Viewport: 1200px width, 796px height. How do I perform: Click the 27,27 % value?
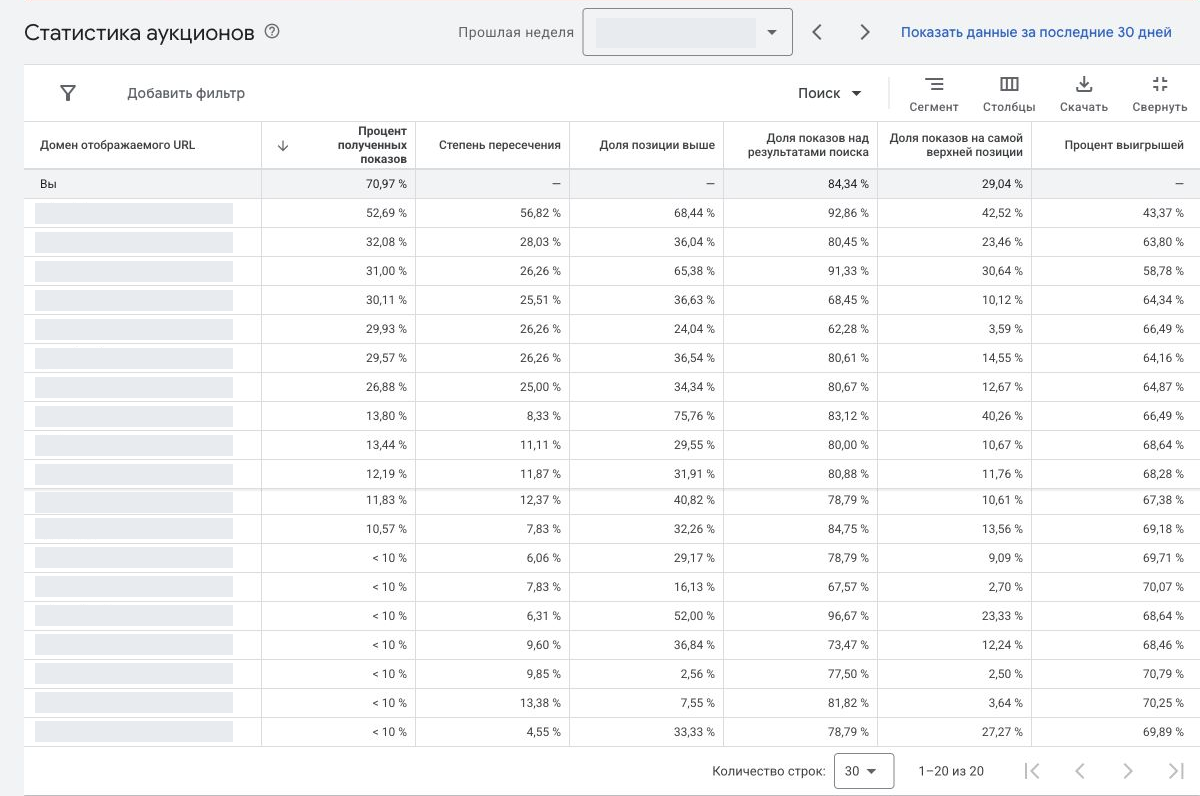(x=1003, y=732)
